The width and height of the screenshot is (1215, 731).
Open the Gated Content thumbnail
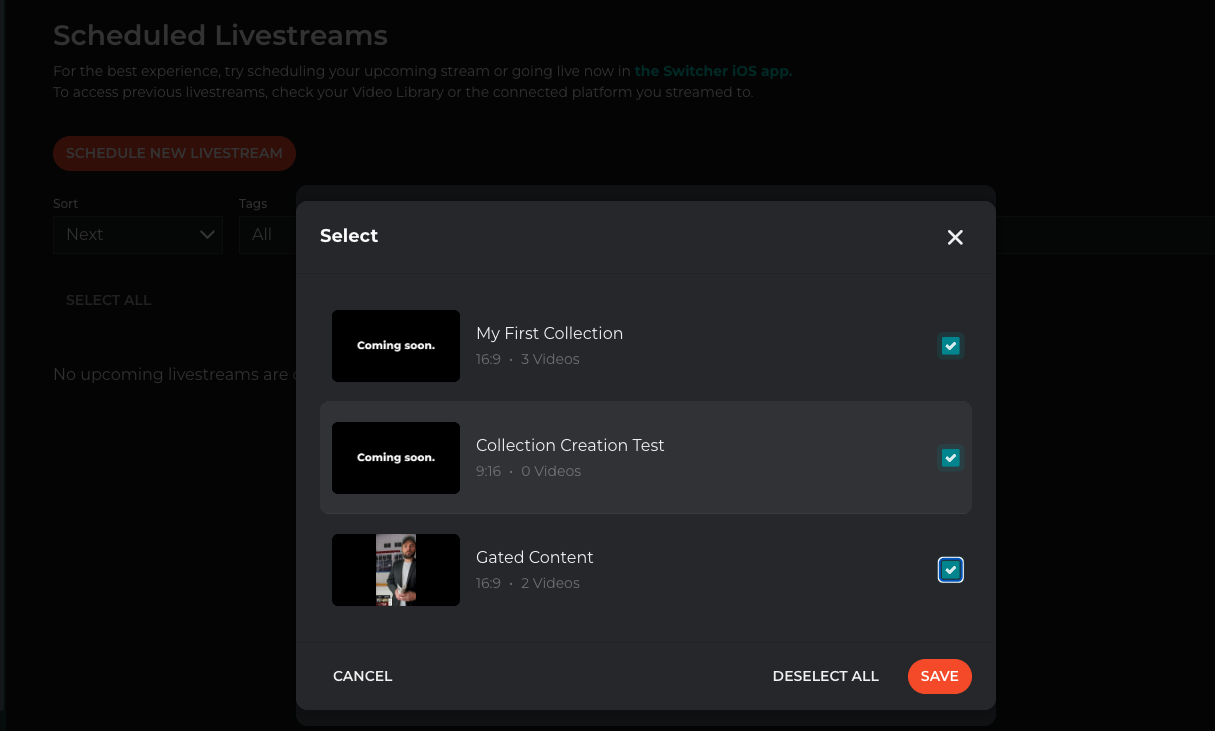(x=396, y=570)
